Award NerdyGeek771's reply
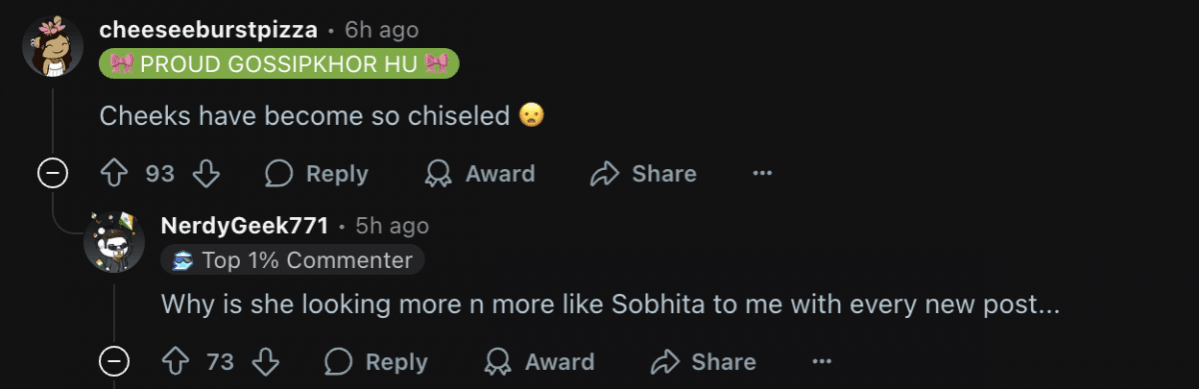This screenshot has width=1199, height=389. point(539,361)
